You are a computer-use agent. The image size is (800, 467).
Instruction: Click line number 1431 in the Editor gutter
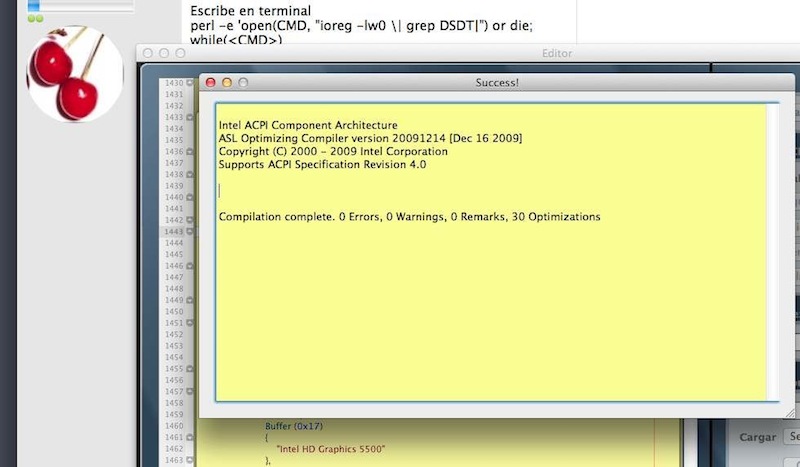click(x=174, y=94)
